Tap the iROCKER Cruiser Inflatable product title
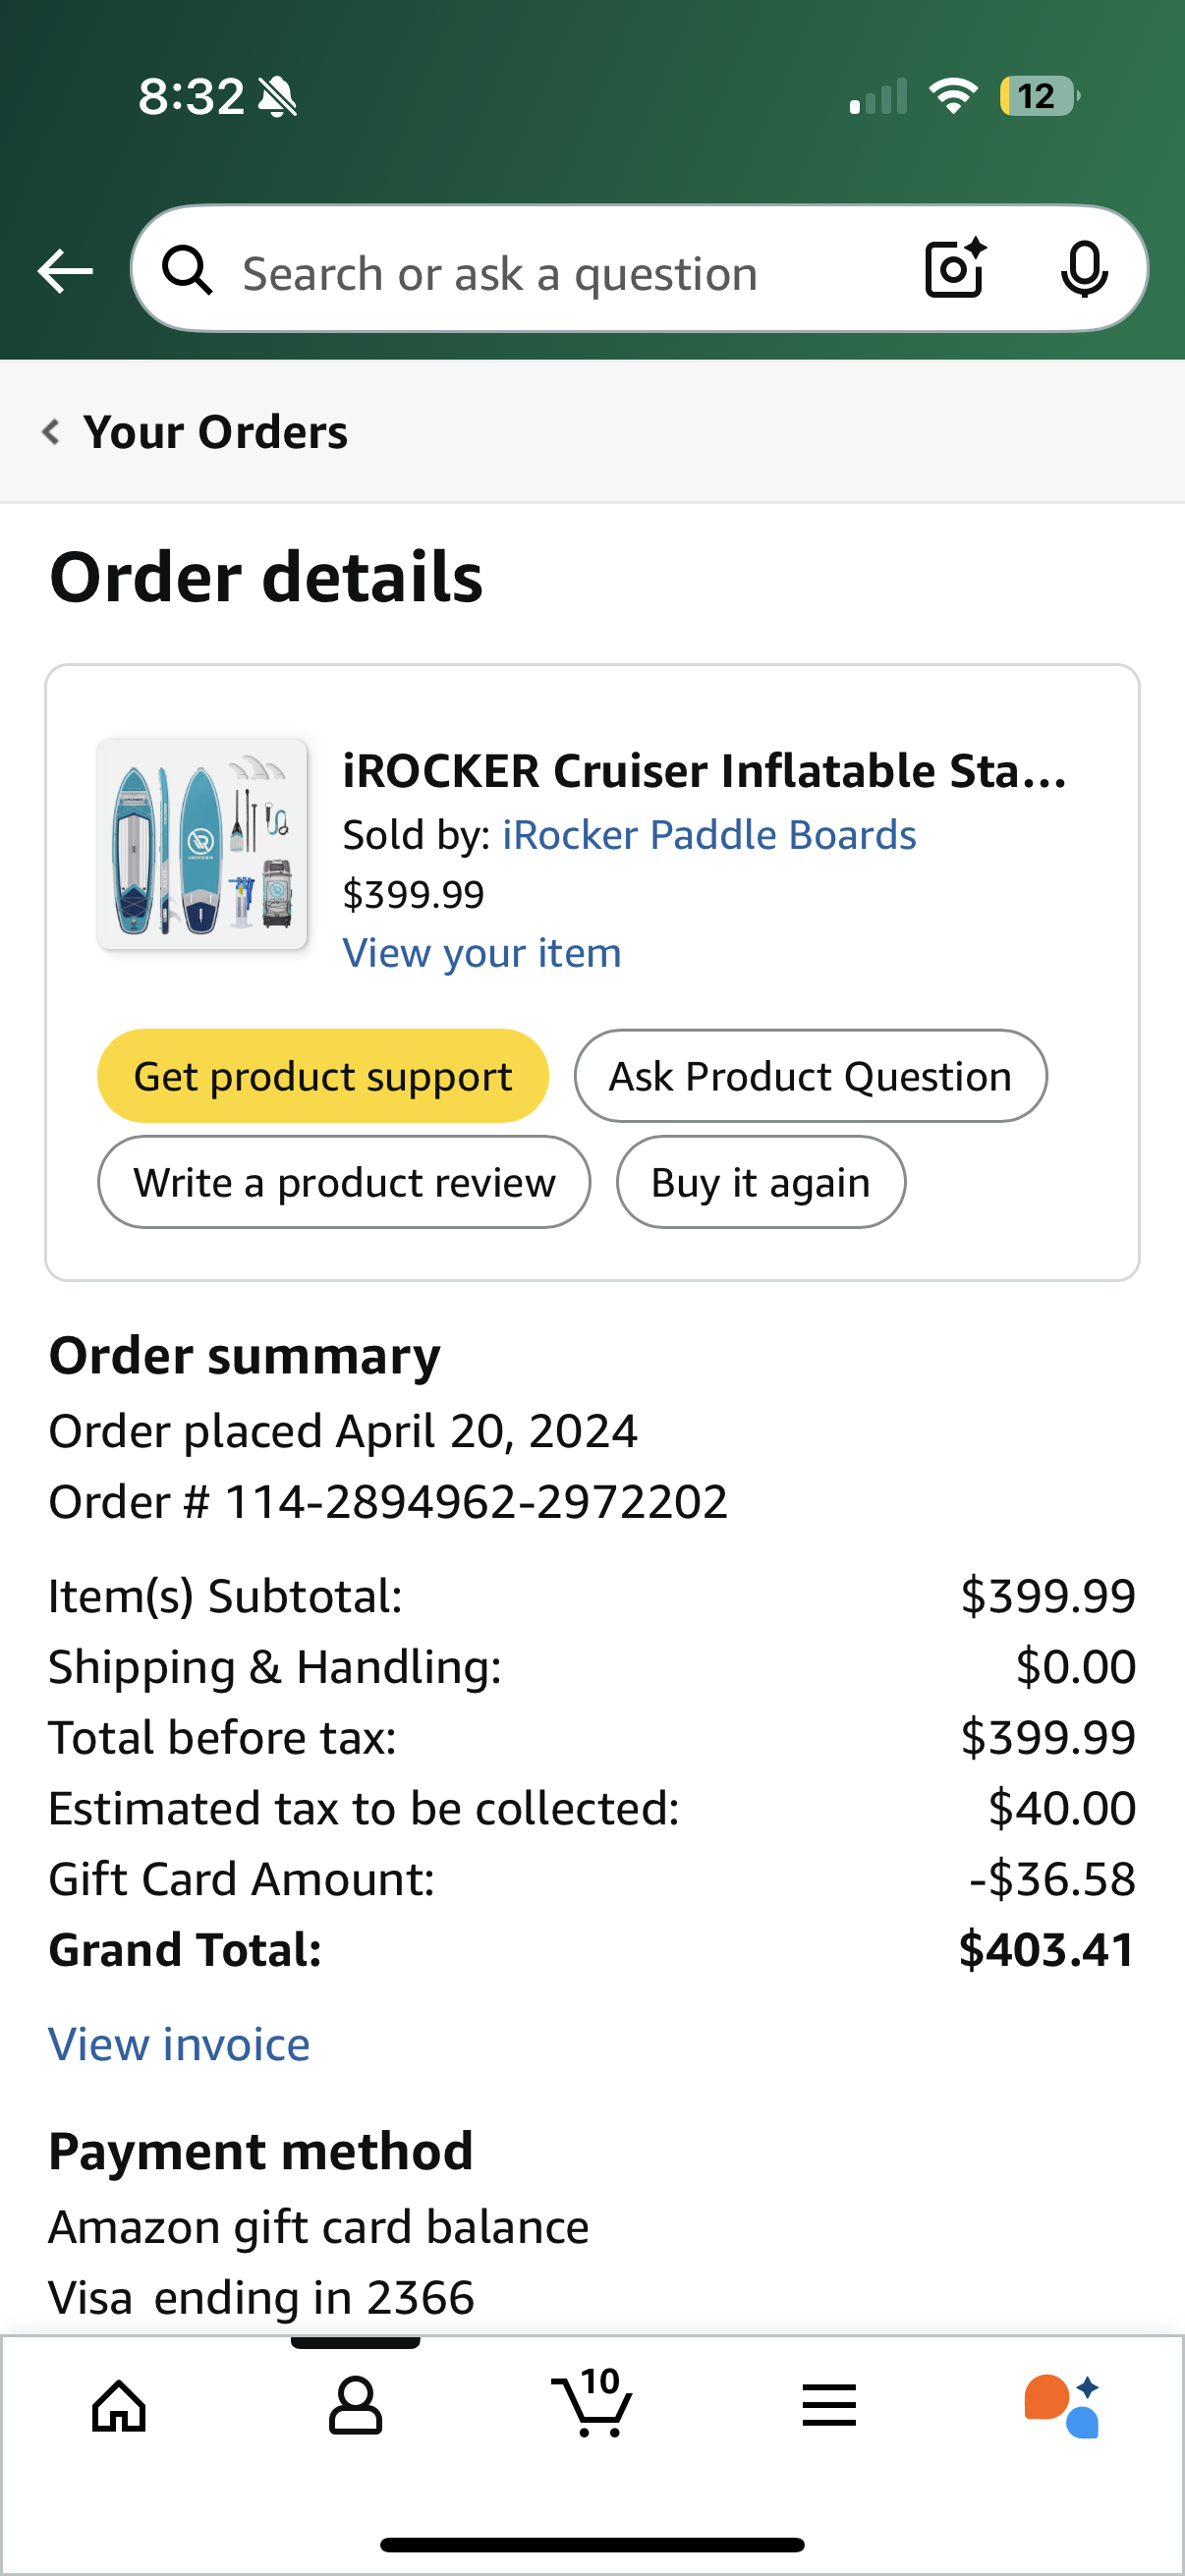 tap(704, 771)
